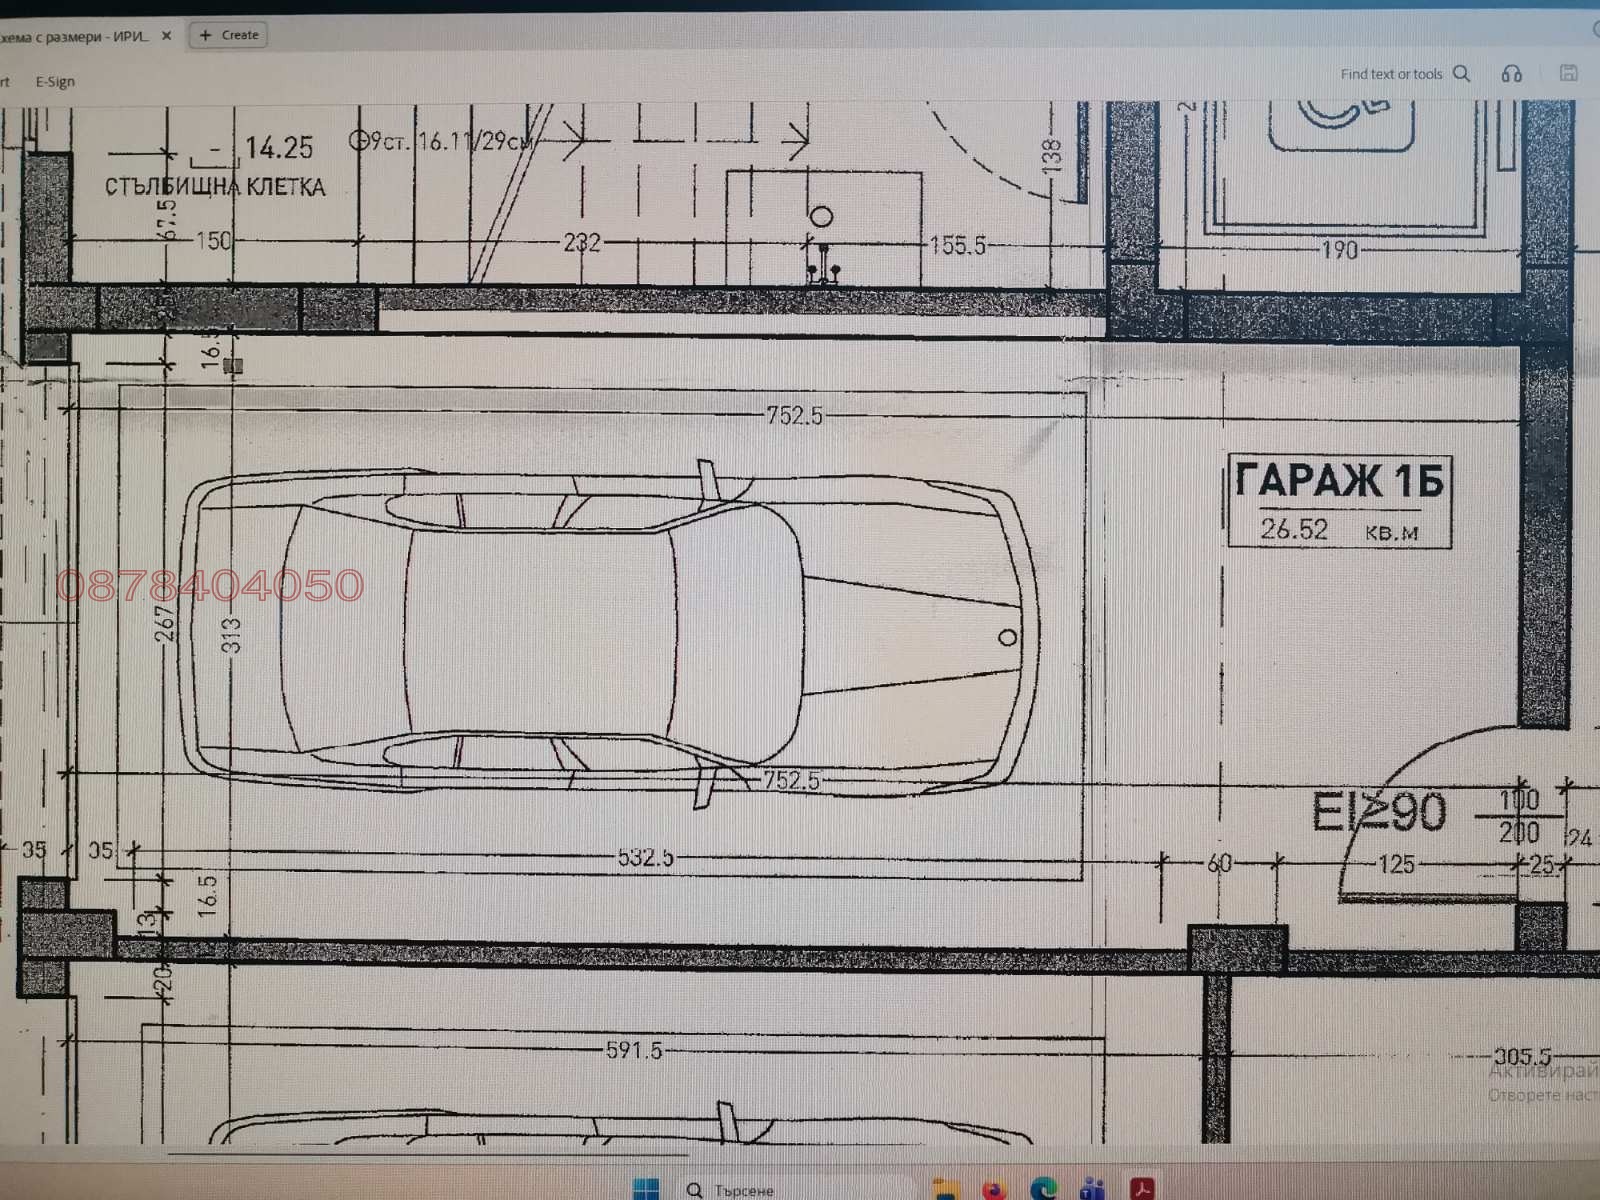Click the Find text or tools magnifier icon
Screen dimensions: 1600x1200
point(1461,73)
